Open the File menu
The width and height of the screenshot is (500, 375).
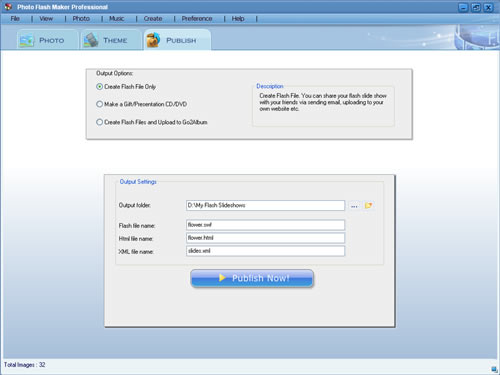point(15,19)
